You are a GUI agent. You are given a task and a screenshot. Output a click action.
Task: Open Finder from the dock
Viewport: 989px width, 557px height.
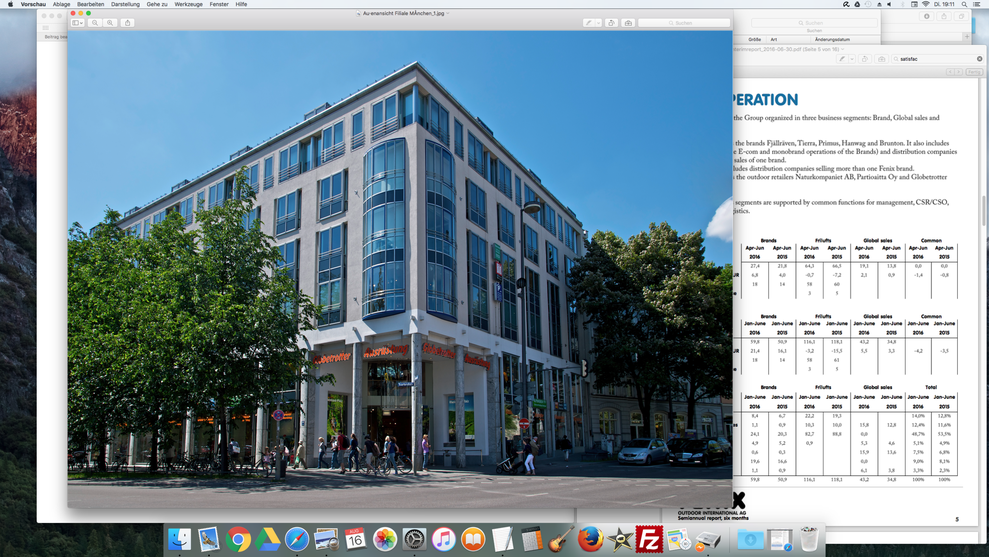(x=179, y=539)
